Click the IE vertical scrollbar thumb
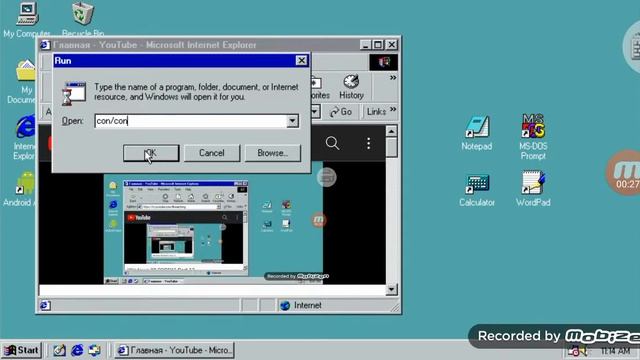This screenshot has width=640, height=360. pos(391,147)
